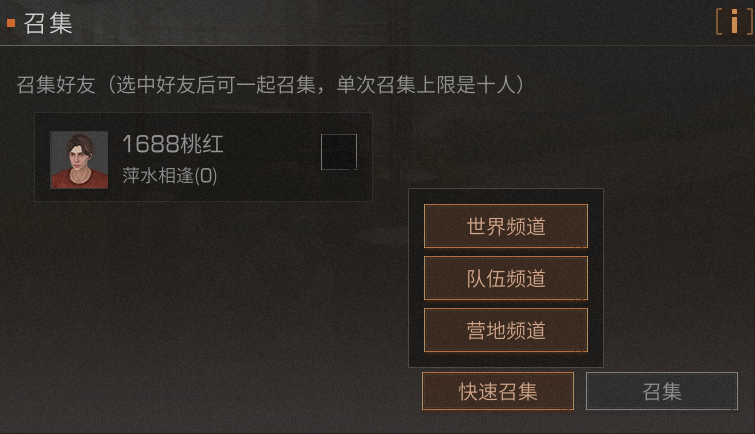The width and height of the screenshot is (755, 434).
Task: Click the right bracket of the info icon
Action: (x=750, y=22)
